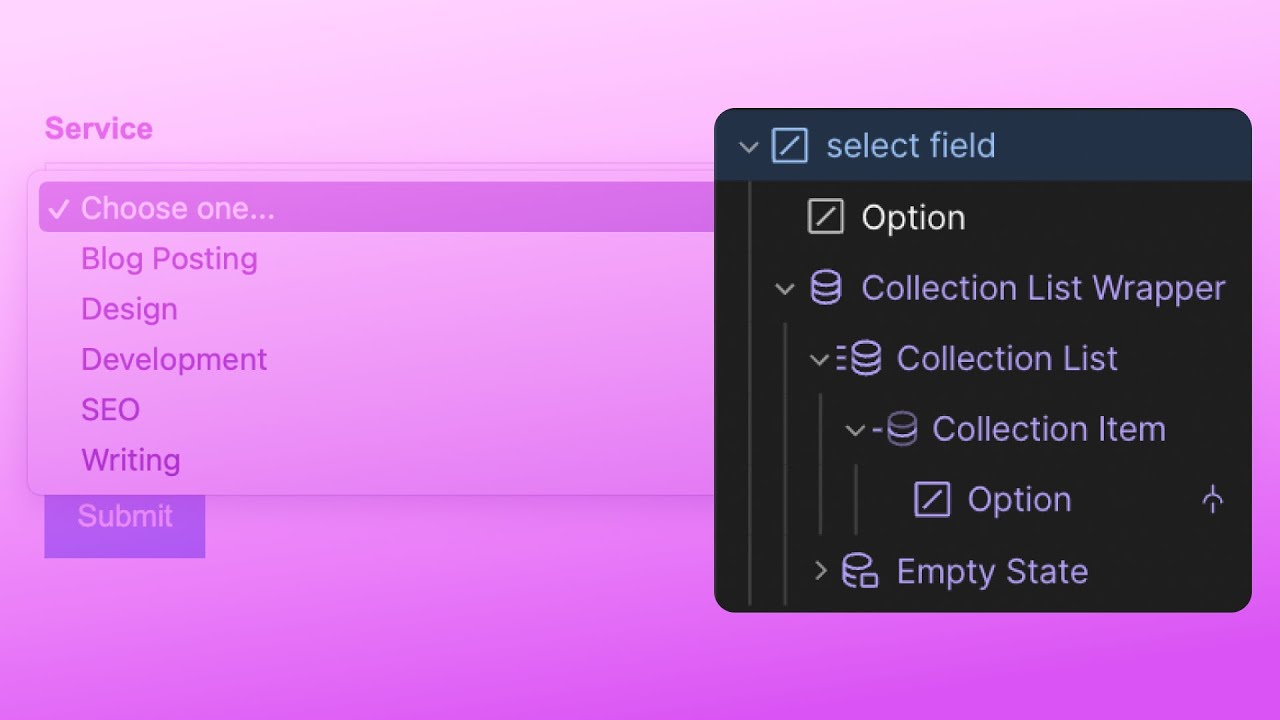Image resolution: width=1280 pixels, height=720 pixels.
Task: Collapse the Collection List node
Action: point(819,359)
